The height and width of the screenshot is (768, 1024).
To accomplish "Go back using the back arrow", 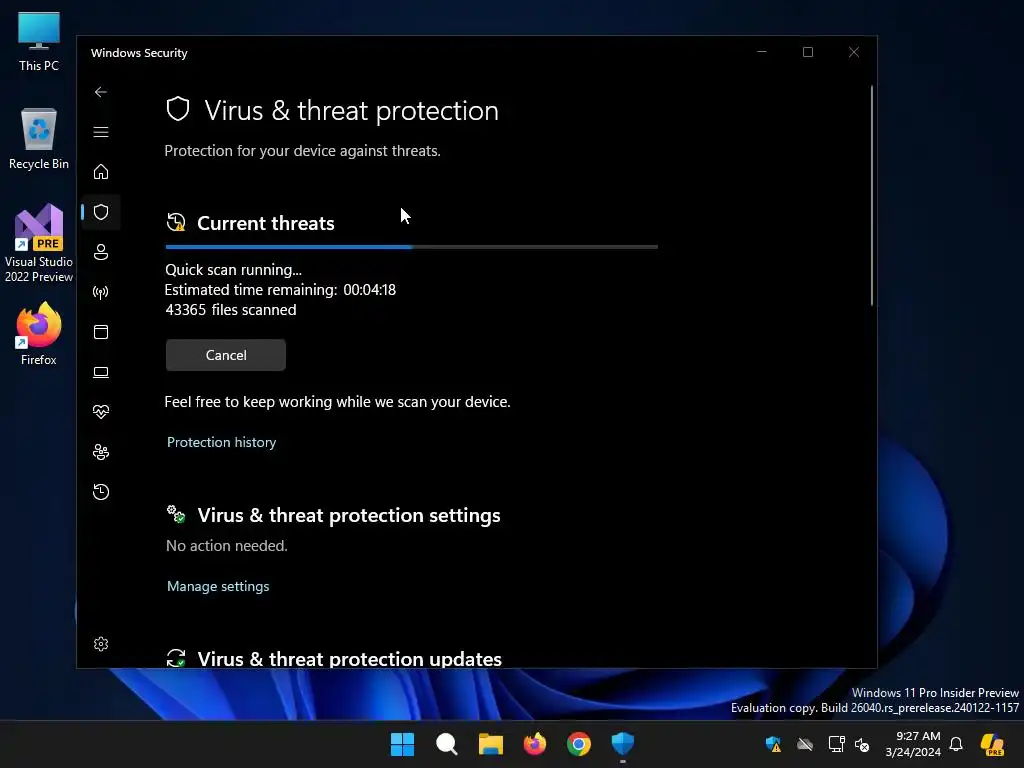I will coord(101,92).
